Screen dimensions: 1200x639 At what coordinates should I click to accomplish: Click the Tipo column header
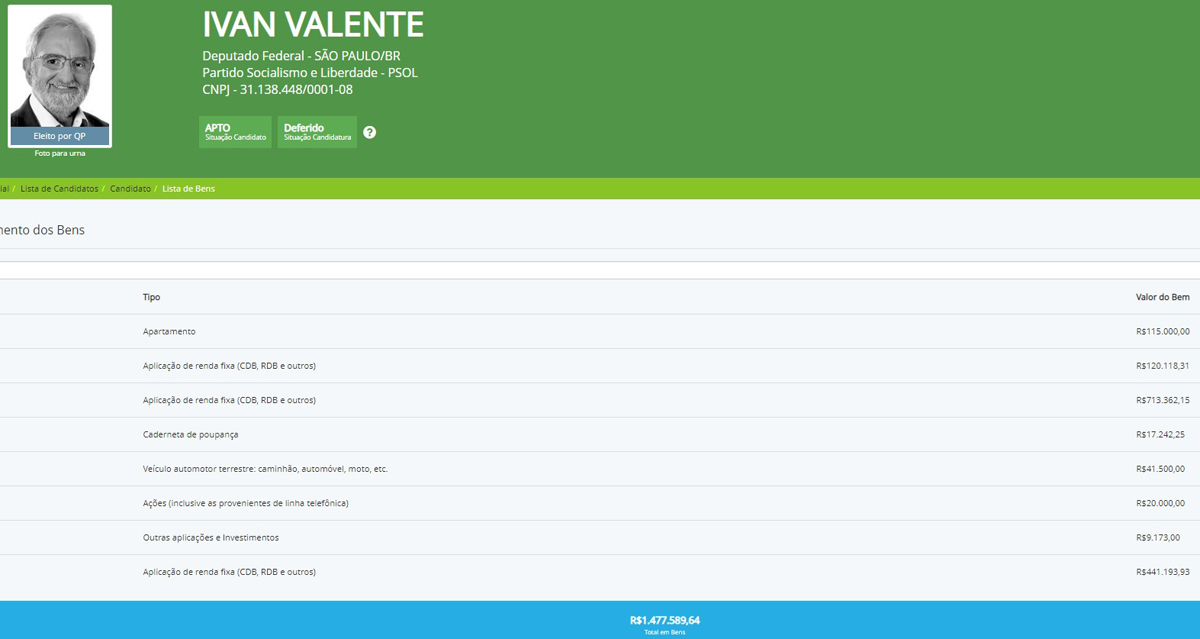[x=151, y=297]
